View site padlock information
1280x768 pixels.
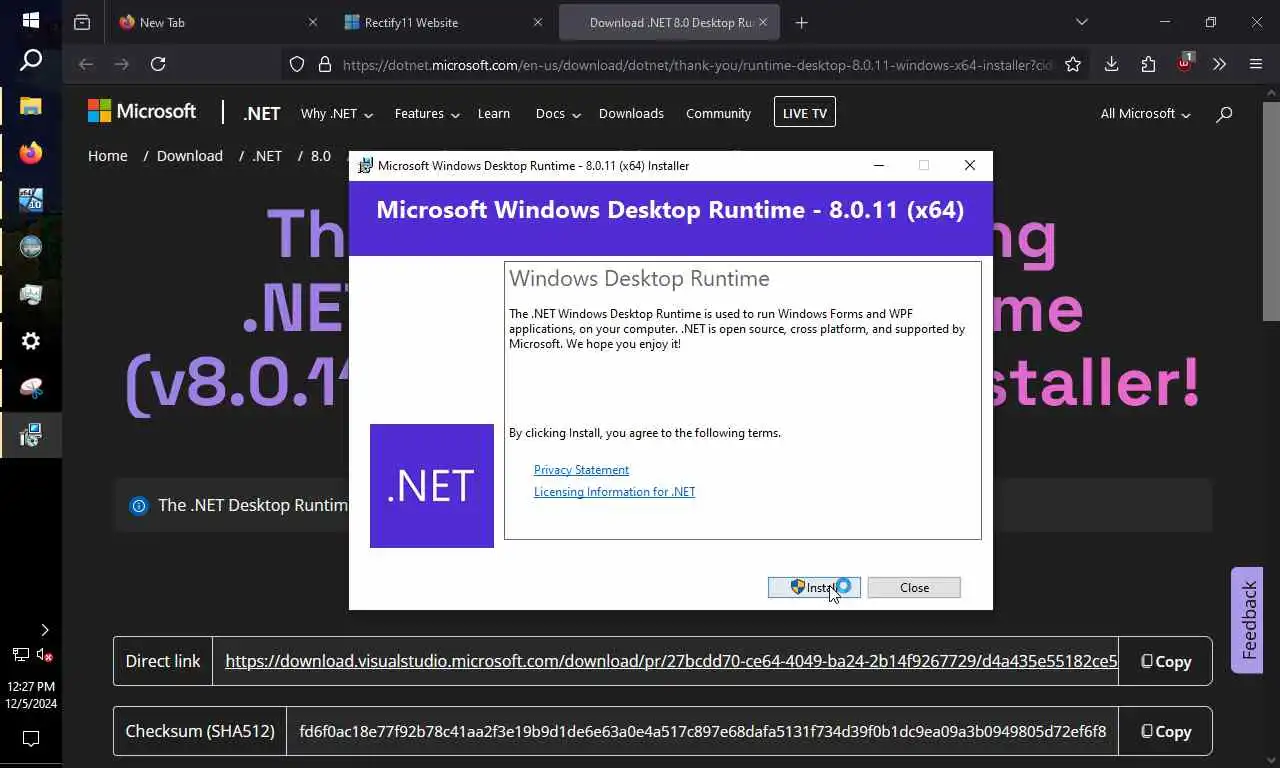(x=324, y=64)
